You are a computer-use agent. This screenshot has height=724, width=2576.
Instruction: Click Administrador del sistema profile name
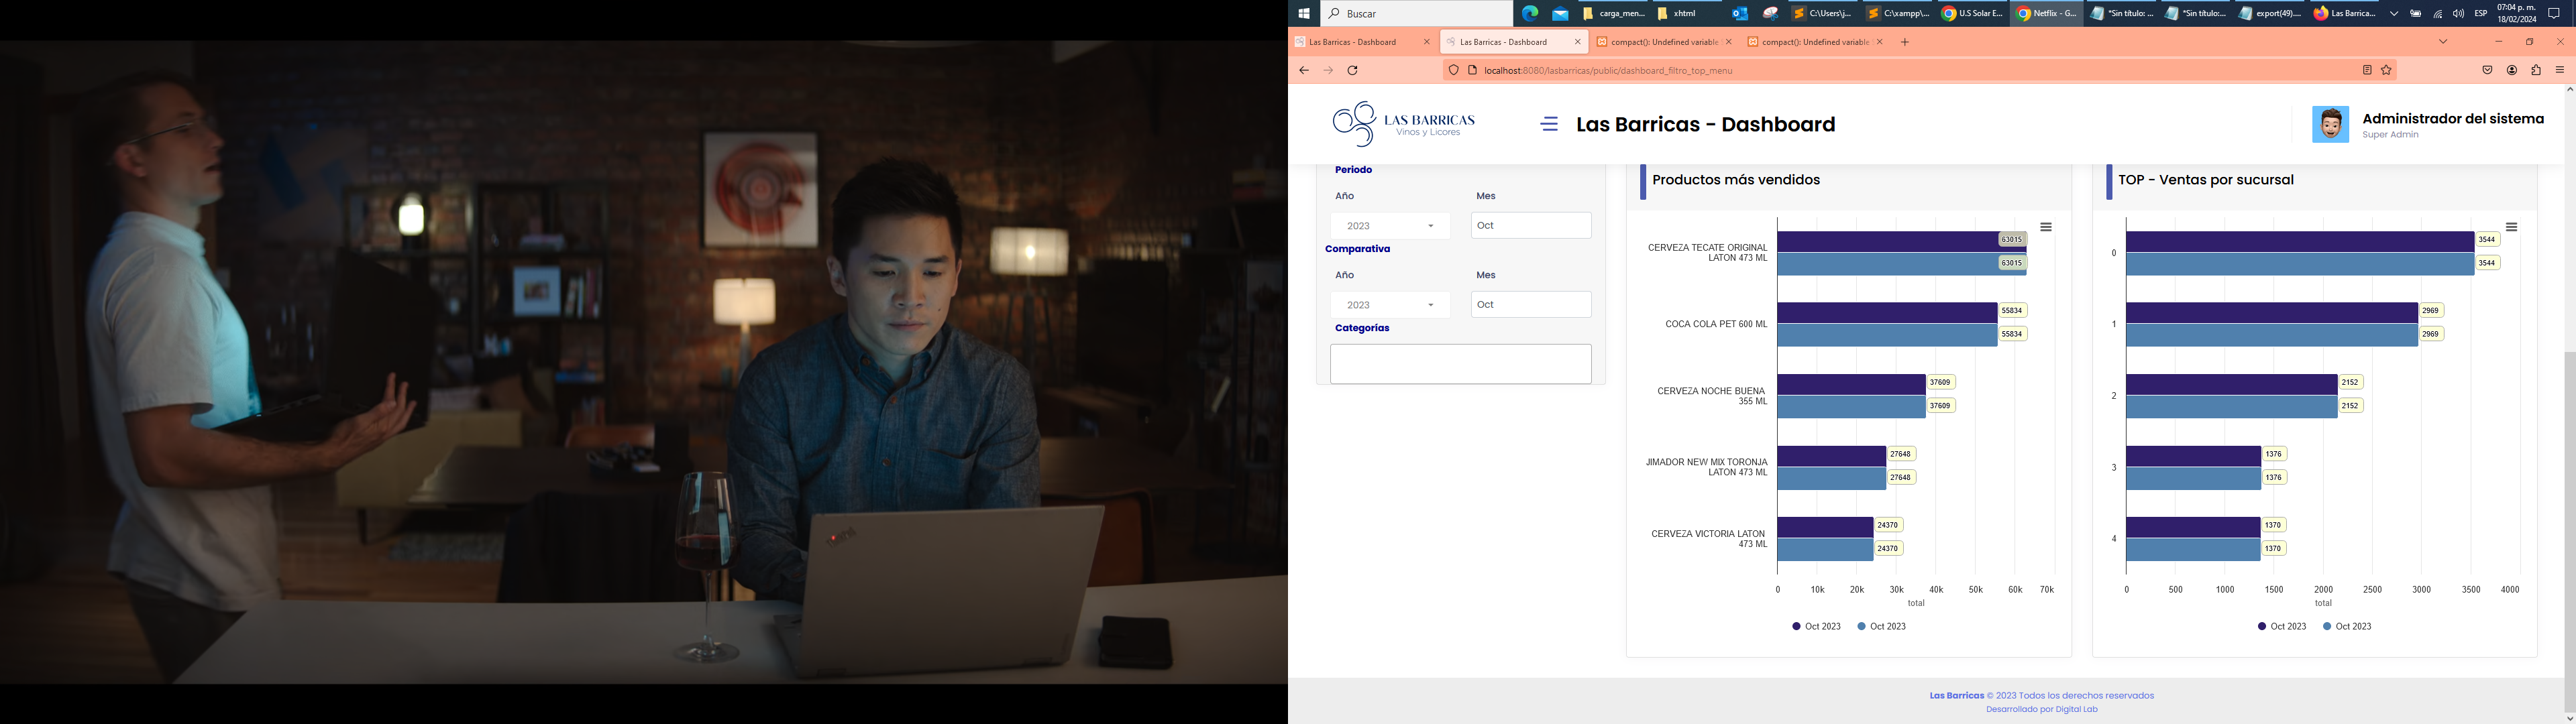pos(2453,119)
